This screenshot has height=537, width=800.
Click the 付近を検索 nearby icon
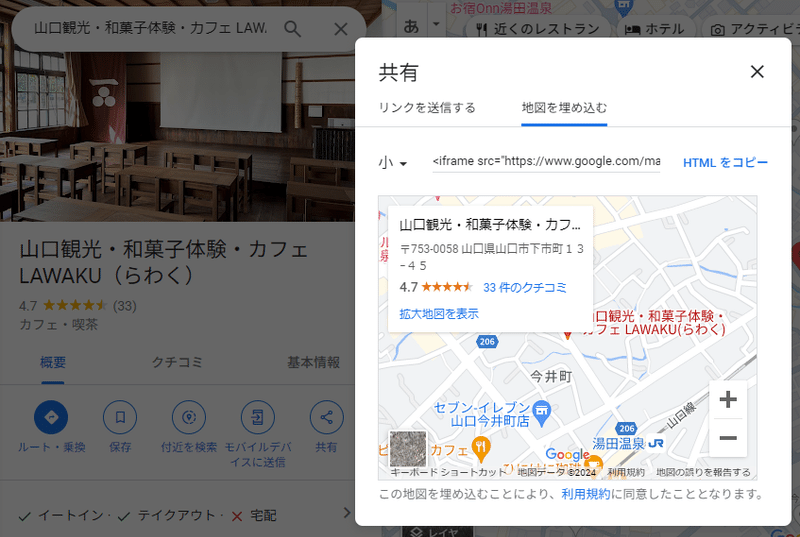click(x=189, y=417)
